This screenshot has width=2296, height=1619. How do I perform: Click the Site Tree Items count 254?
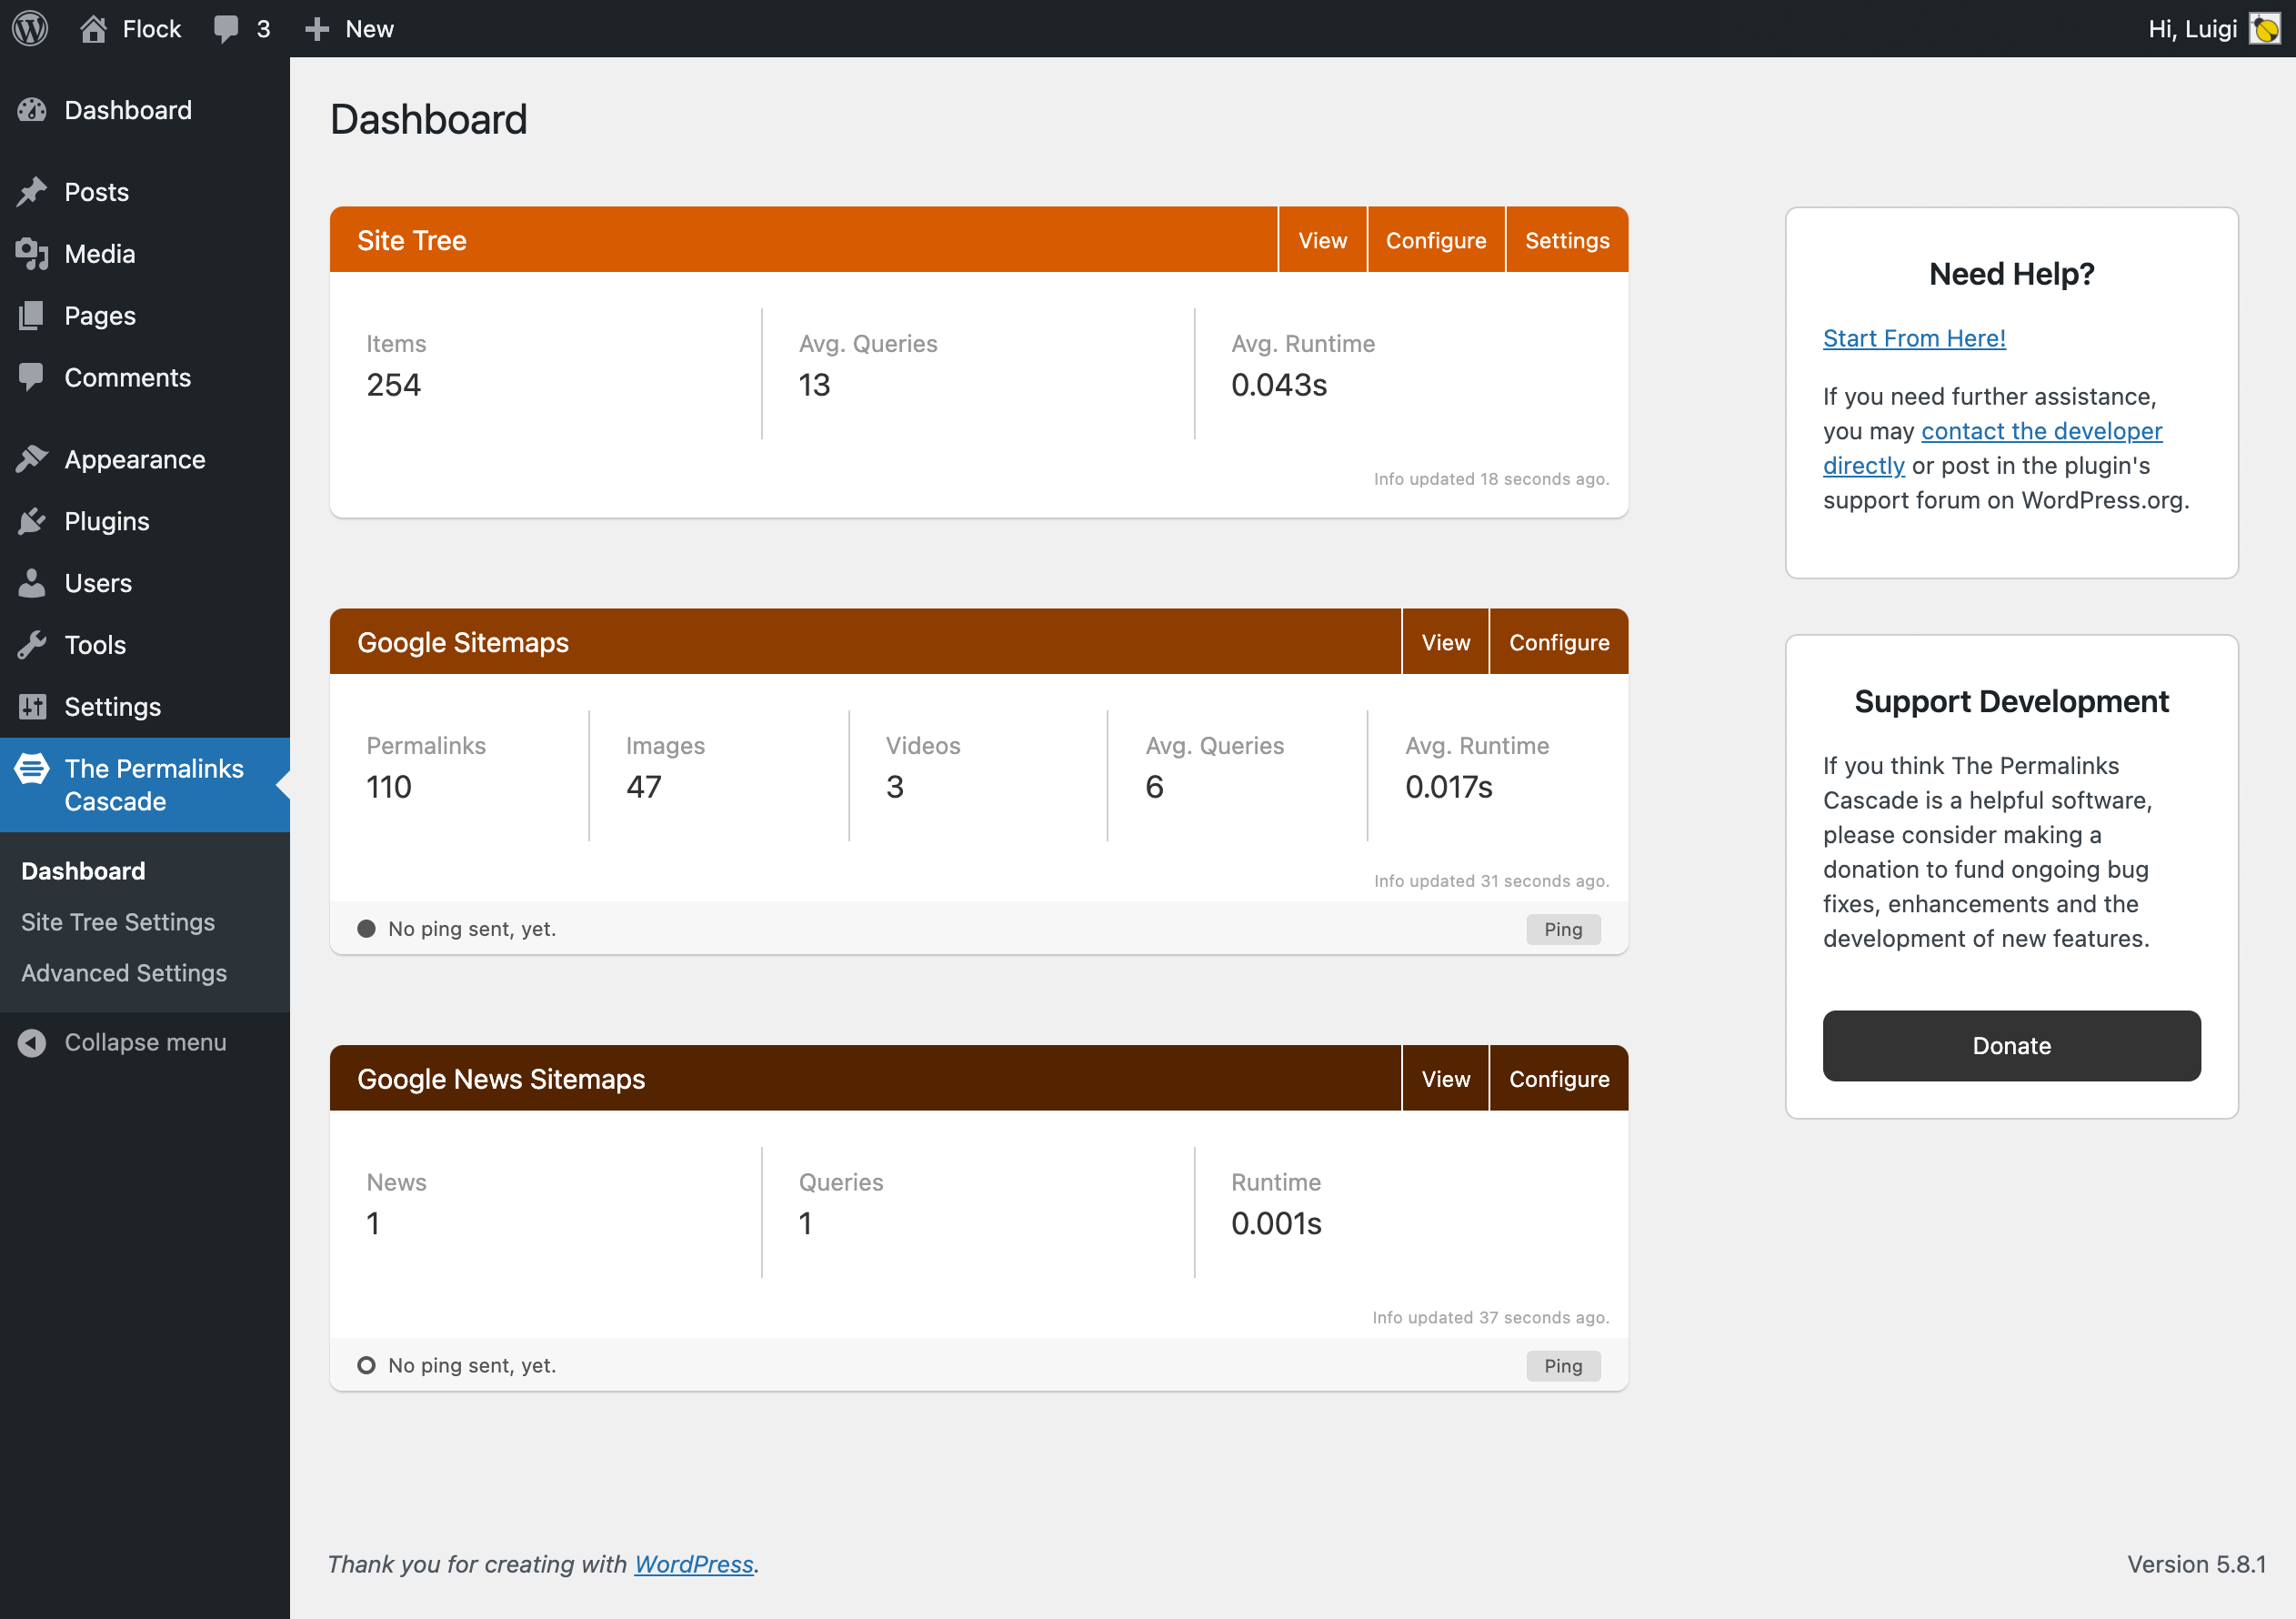(394, 385)
